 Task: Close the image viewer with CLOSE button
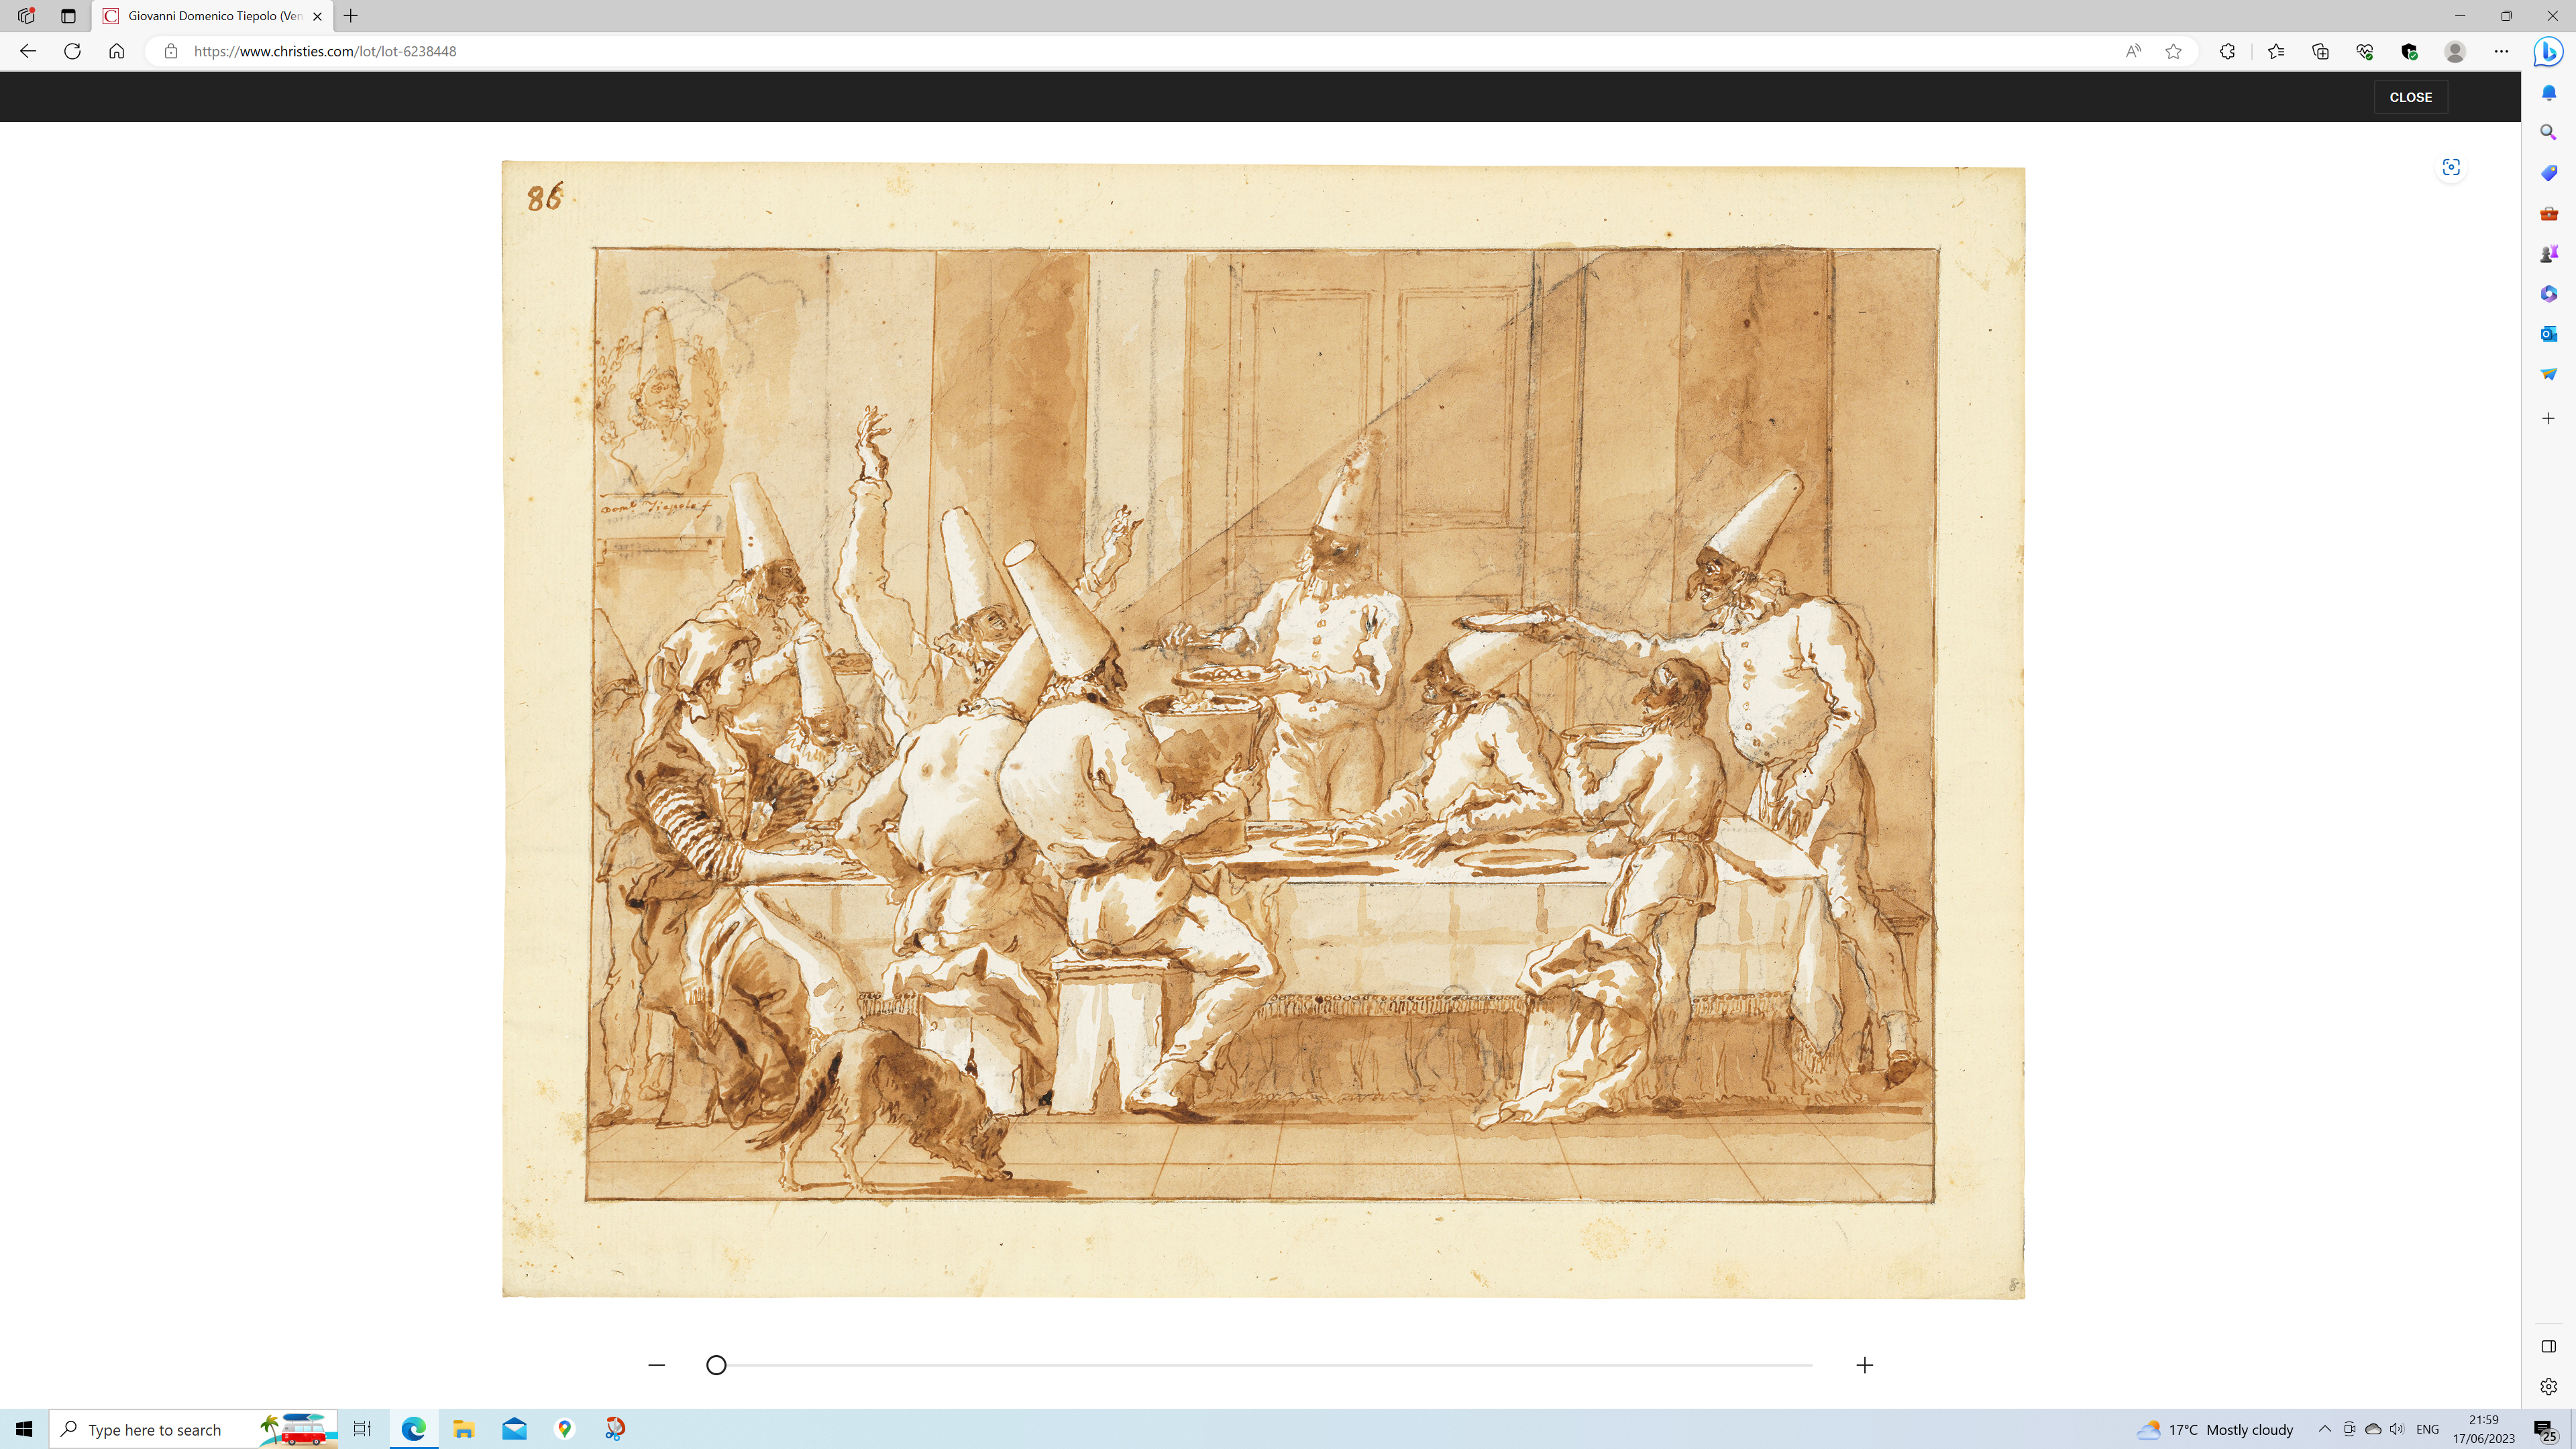pos(2410,97)
